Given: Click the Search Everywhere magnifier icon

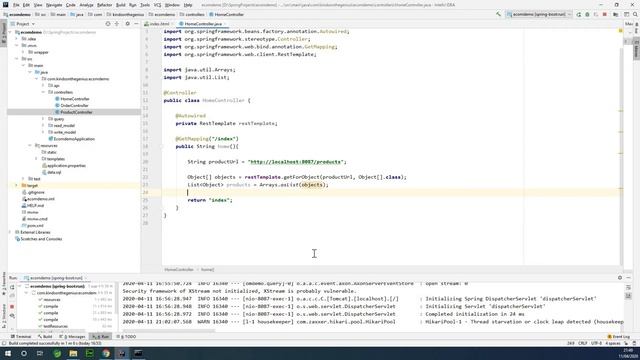Looking at the screenshot, I should (x=635, y=14).
